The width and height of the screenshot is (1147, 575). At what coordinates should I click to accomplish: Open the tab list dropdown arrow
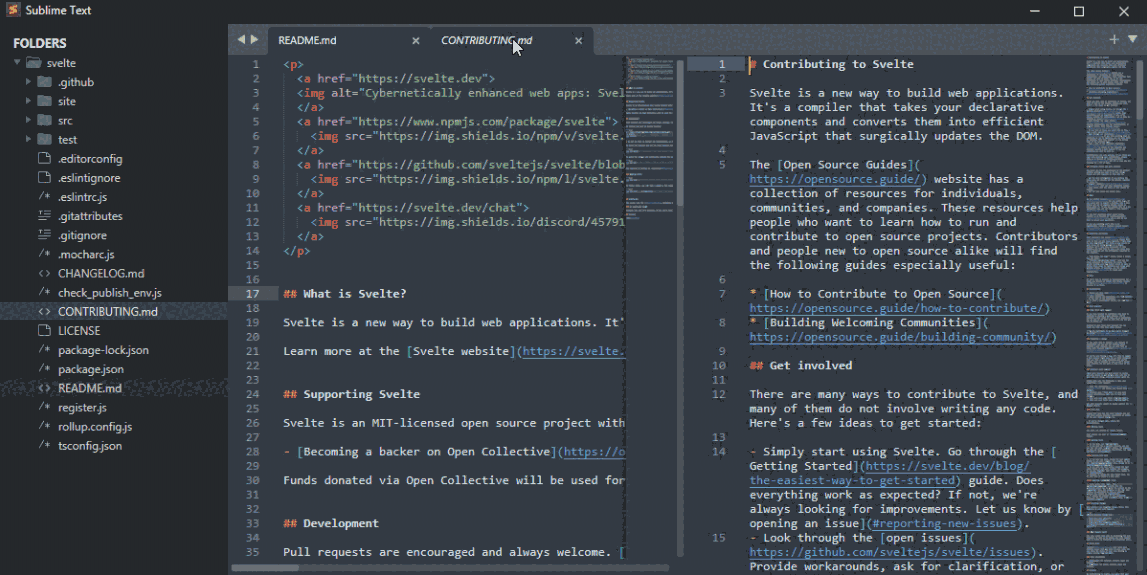(x=1133, y=40)
